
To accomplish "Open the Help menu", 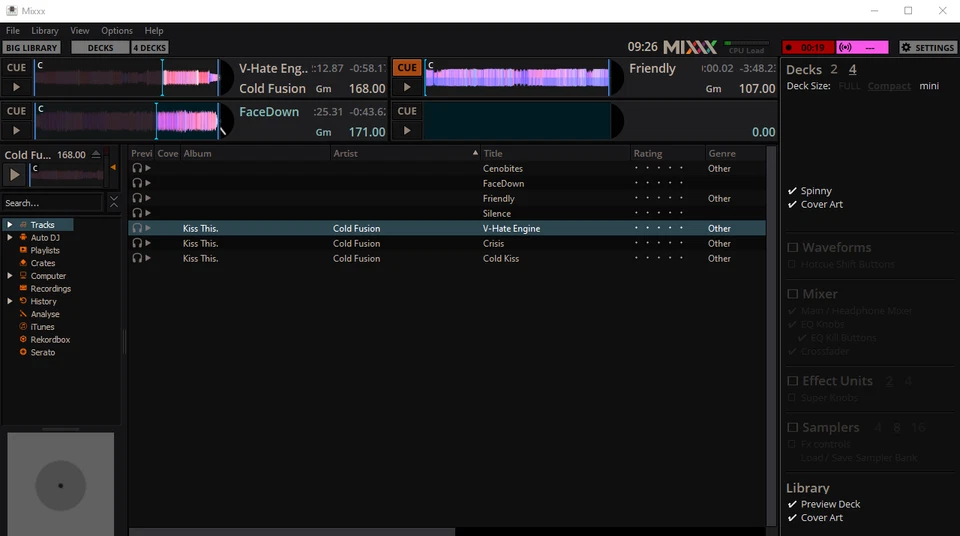I will click(154, 31).
